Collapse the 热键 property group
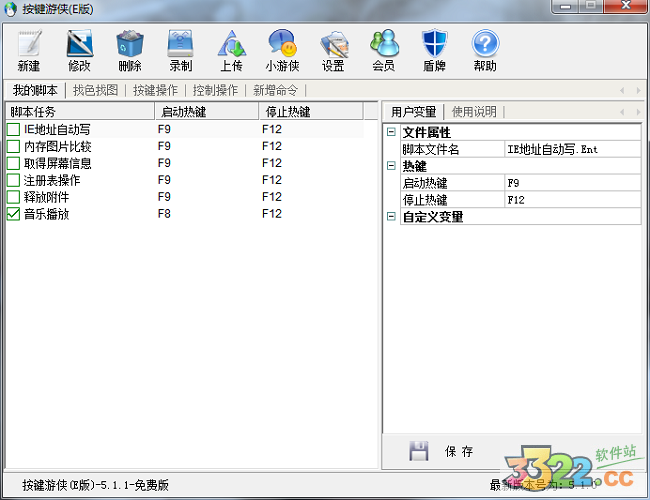Screen dimensions: 650x500 coord(391,166)
